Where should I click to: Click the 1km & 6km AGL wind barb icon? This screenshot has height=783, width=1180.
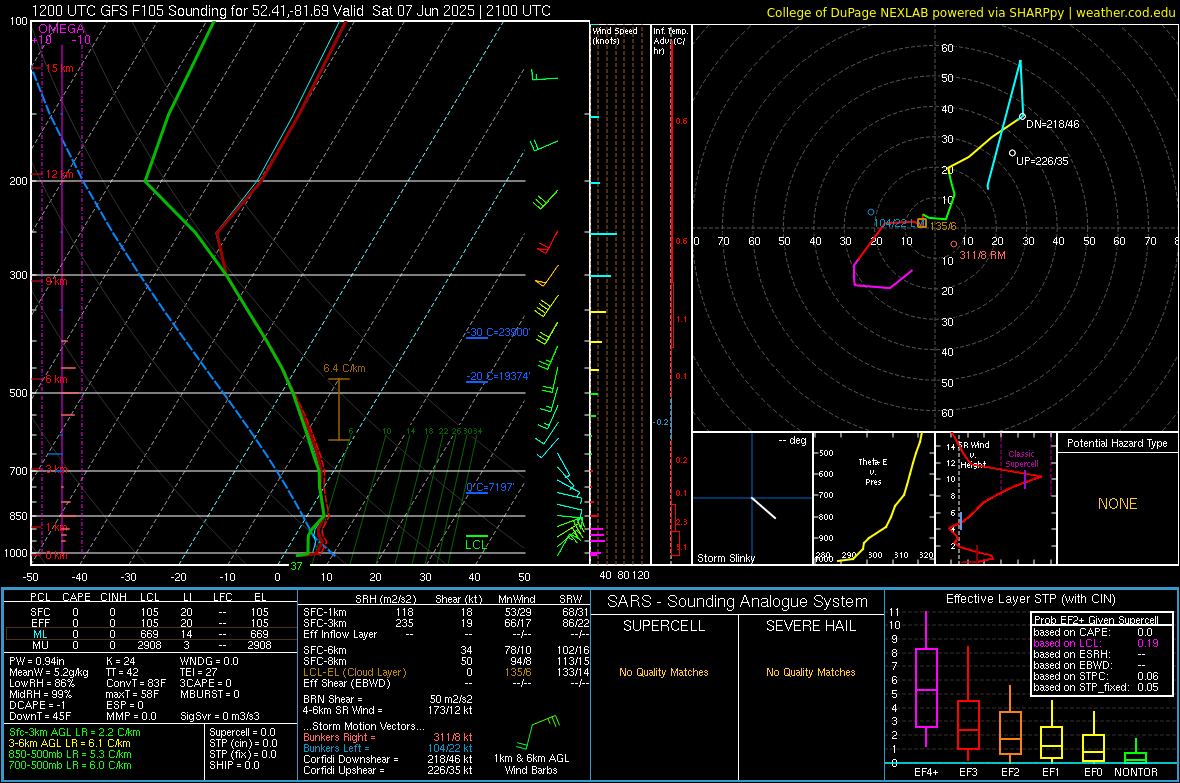pyautogui.click(x=537, y=734)
